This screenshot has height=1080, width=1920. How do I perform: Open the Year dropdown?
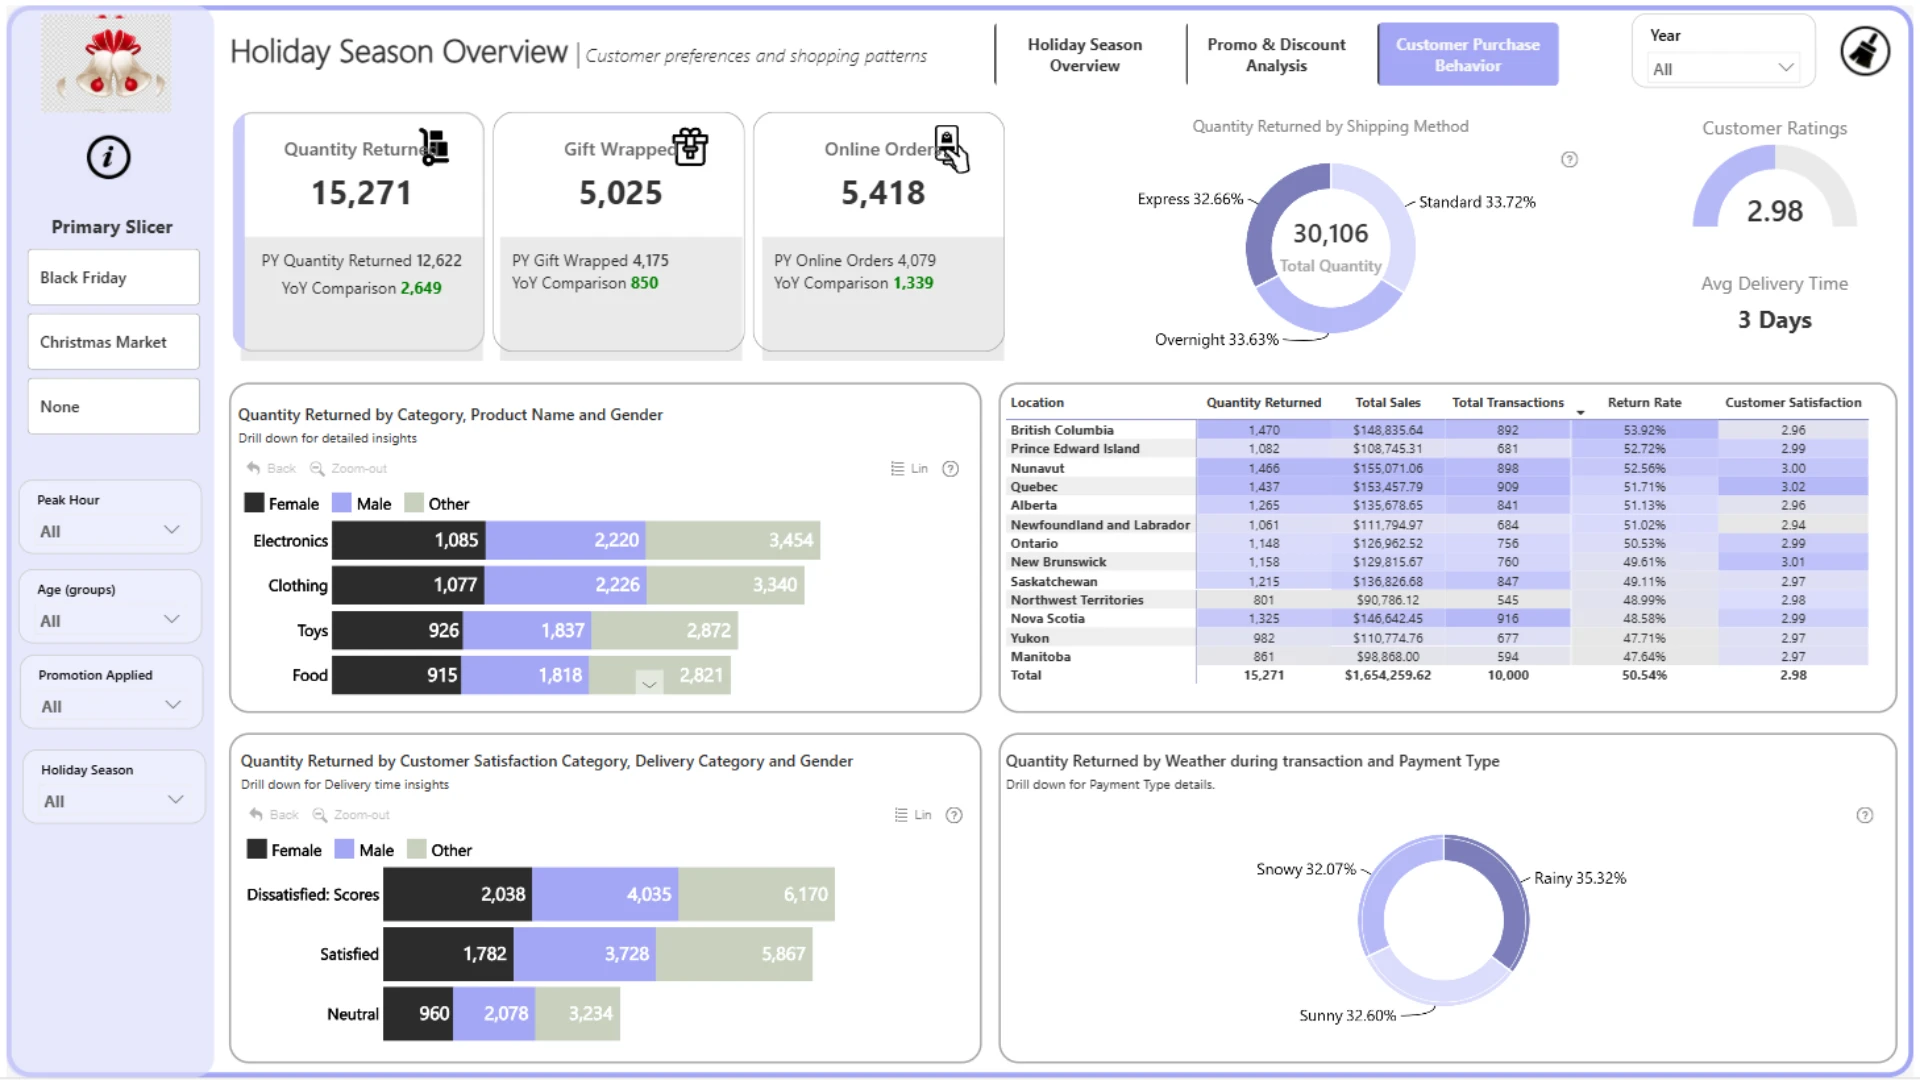coord(1723,69)
